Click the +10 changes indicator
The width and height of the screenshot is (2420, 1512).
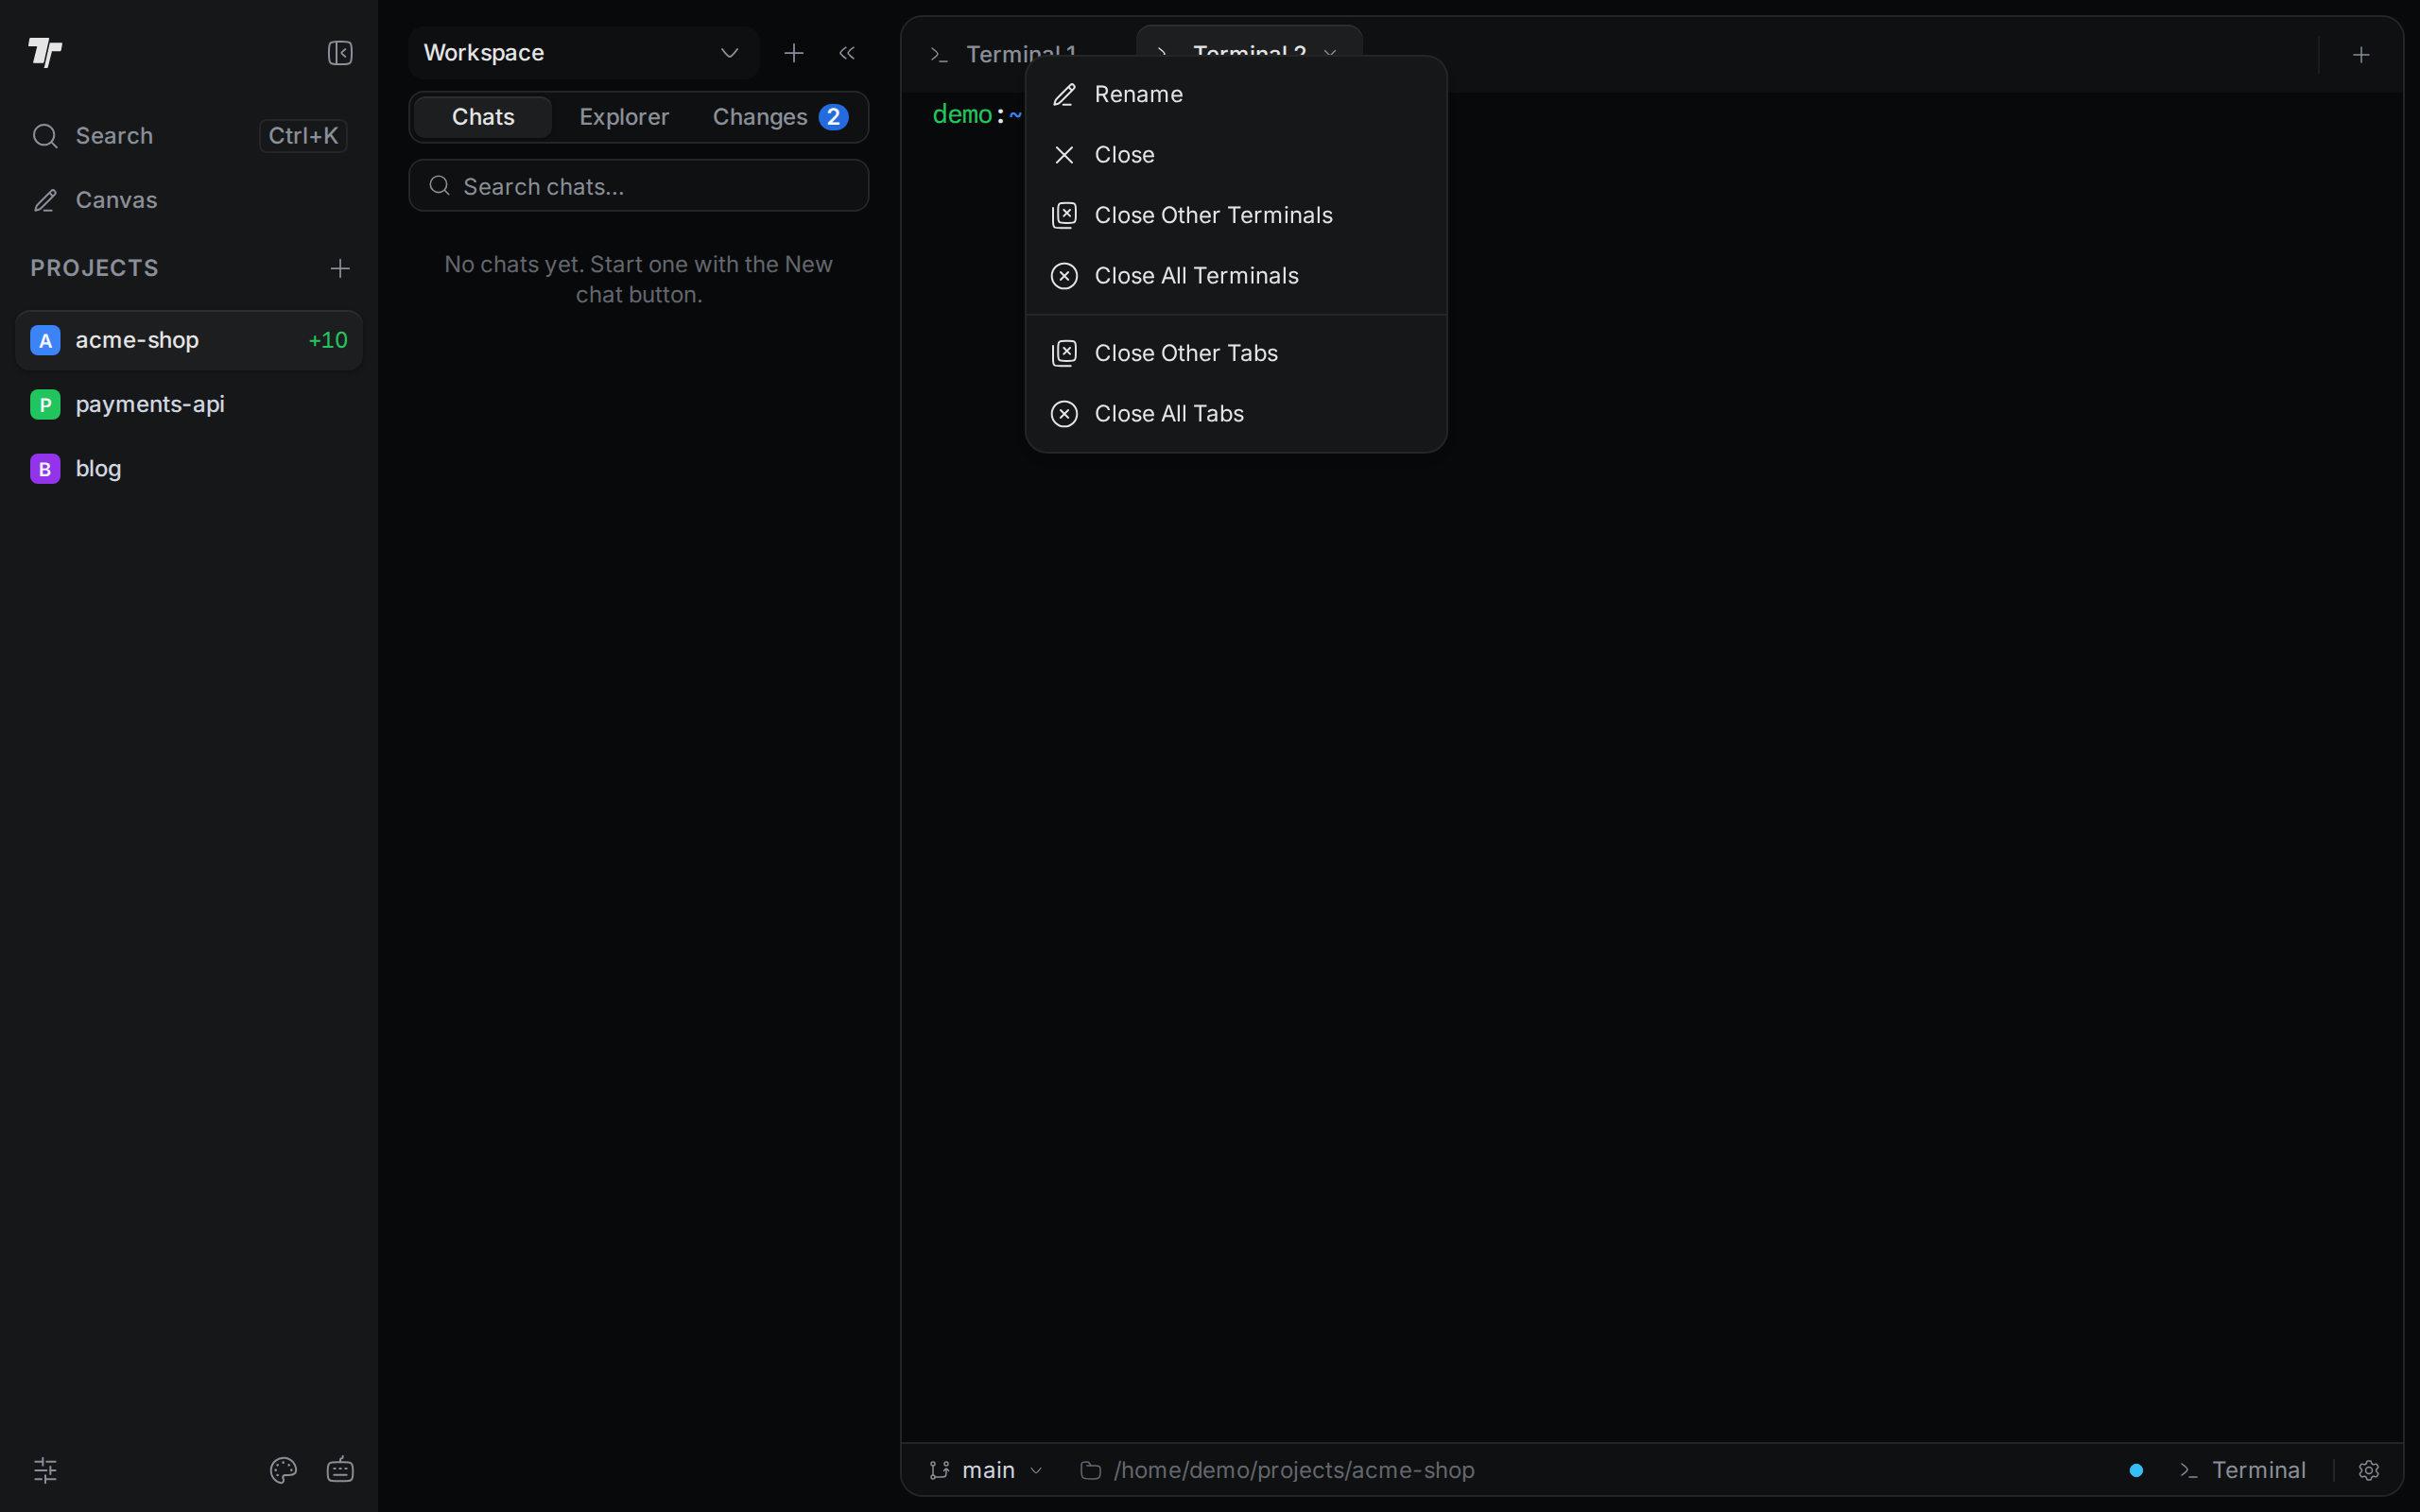(327, 340)
